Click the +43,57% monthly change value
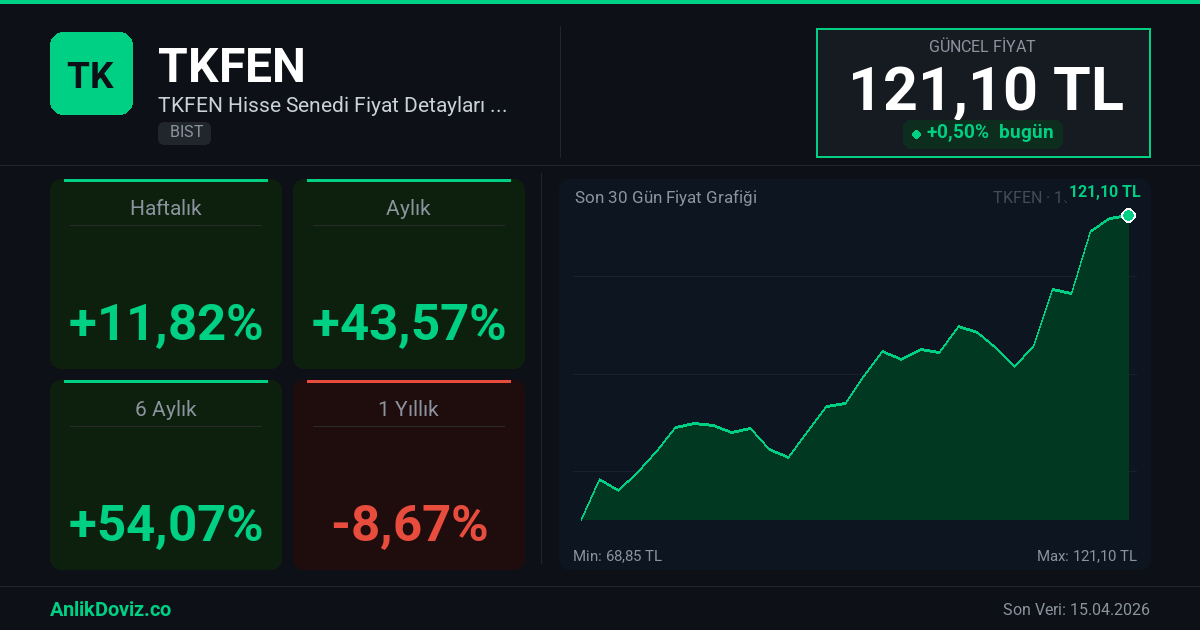This screenshot has height=630, width=1200. click(x=408, y=323)
